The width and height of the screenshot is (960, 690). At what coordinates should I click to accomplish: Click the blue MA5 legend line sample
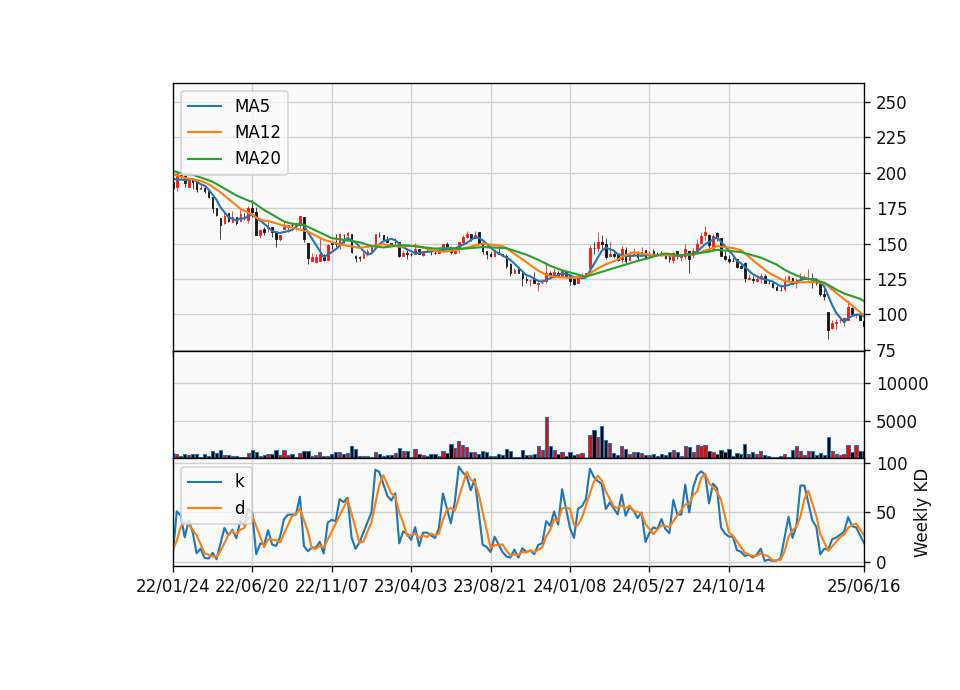pyautogui.click(x=204, y=106)
